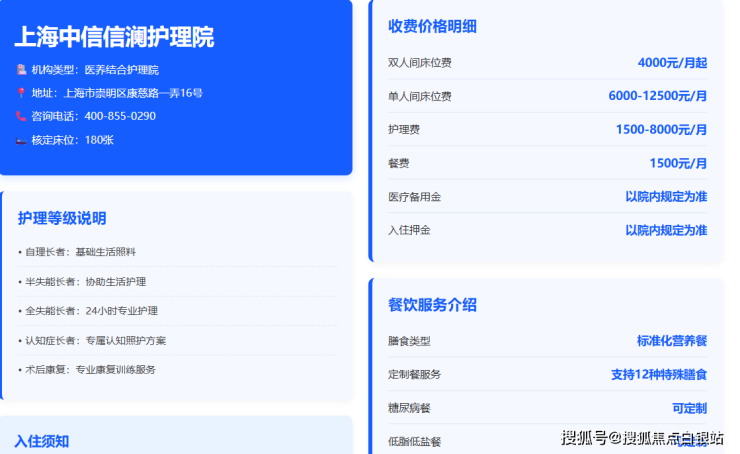Click the row 半失能长者：协助生活护理
This screenshot has height=454, width=740.
pyautogui.click(x=177, y=282)
